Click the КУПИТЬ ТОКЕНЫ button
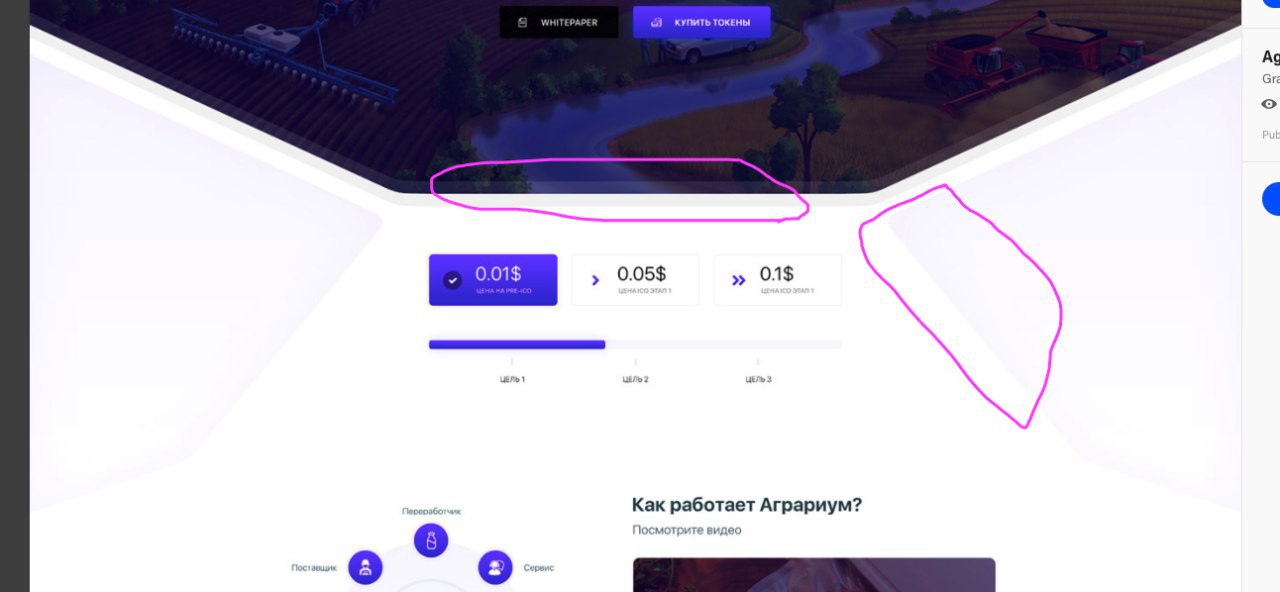This screenshot has height=592, width=1280. tap(701, 22)
